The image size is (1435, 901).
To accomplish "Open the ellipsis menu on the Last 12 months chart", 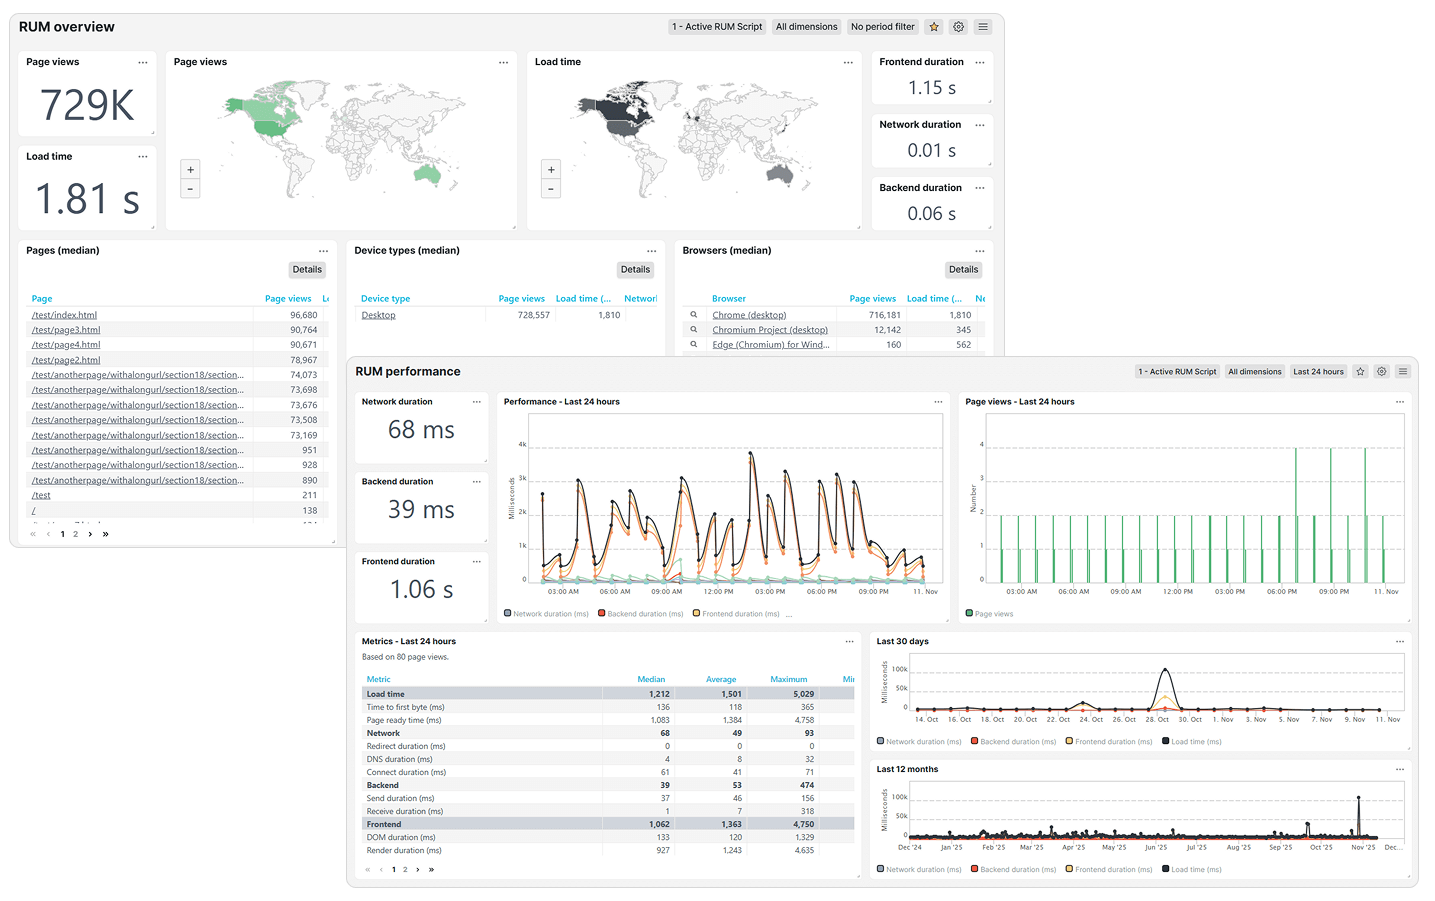I will click(x=1399, y=769).
